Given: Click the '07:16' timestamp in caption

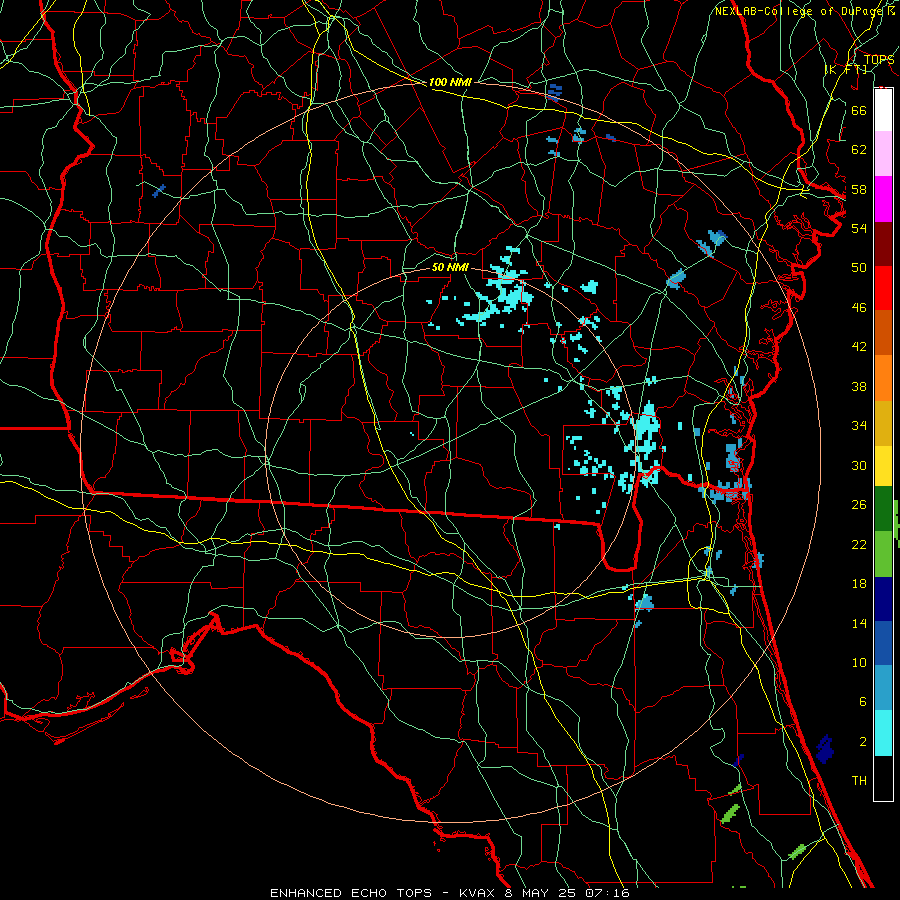Looking at the screenshot, I should [x=607, y=893].
